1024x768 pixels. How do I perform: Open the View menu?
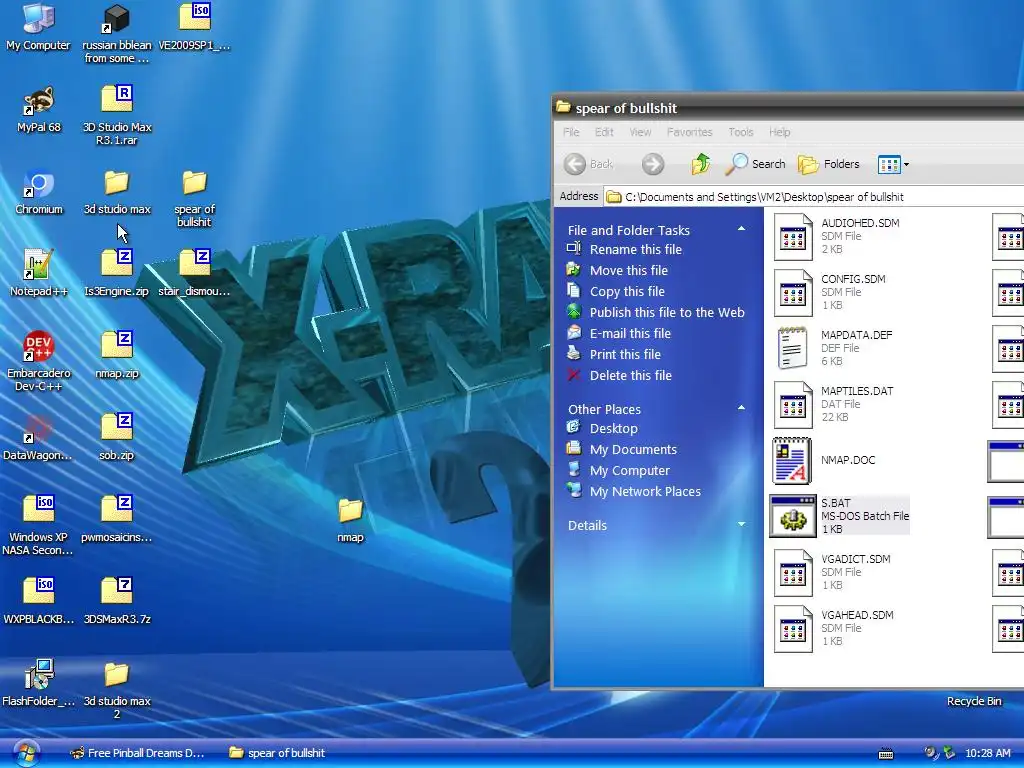tap(640, 132)
